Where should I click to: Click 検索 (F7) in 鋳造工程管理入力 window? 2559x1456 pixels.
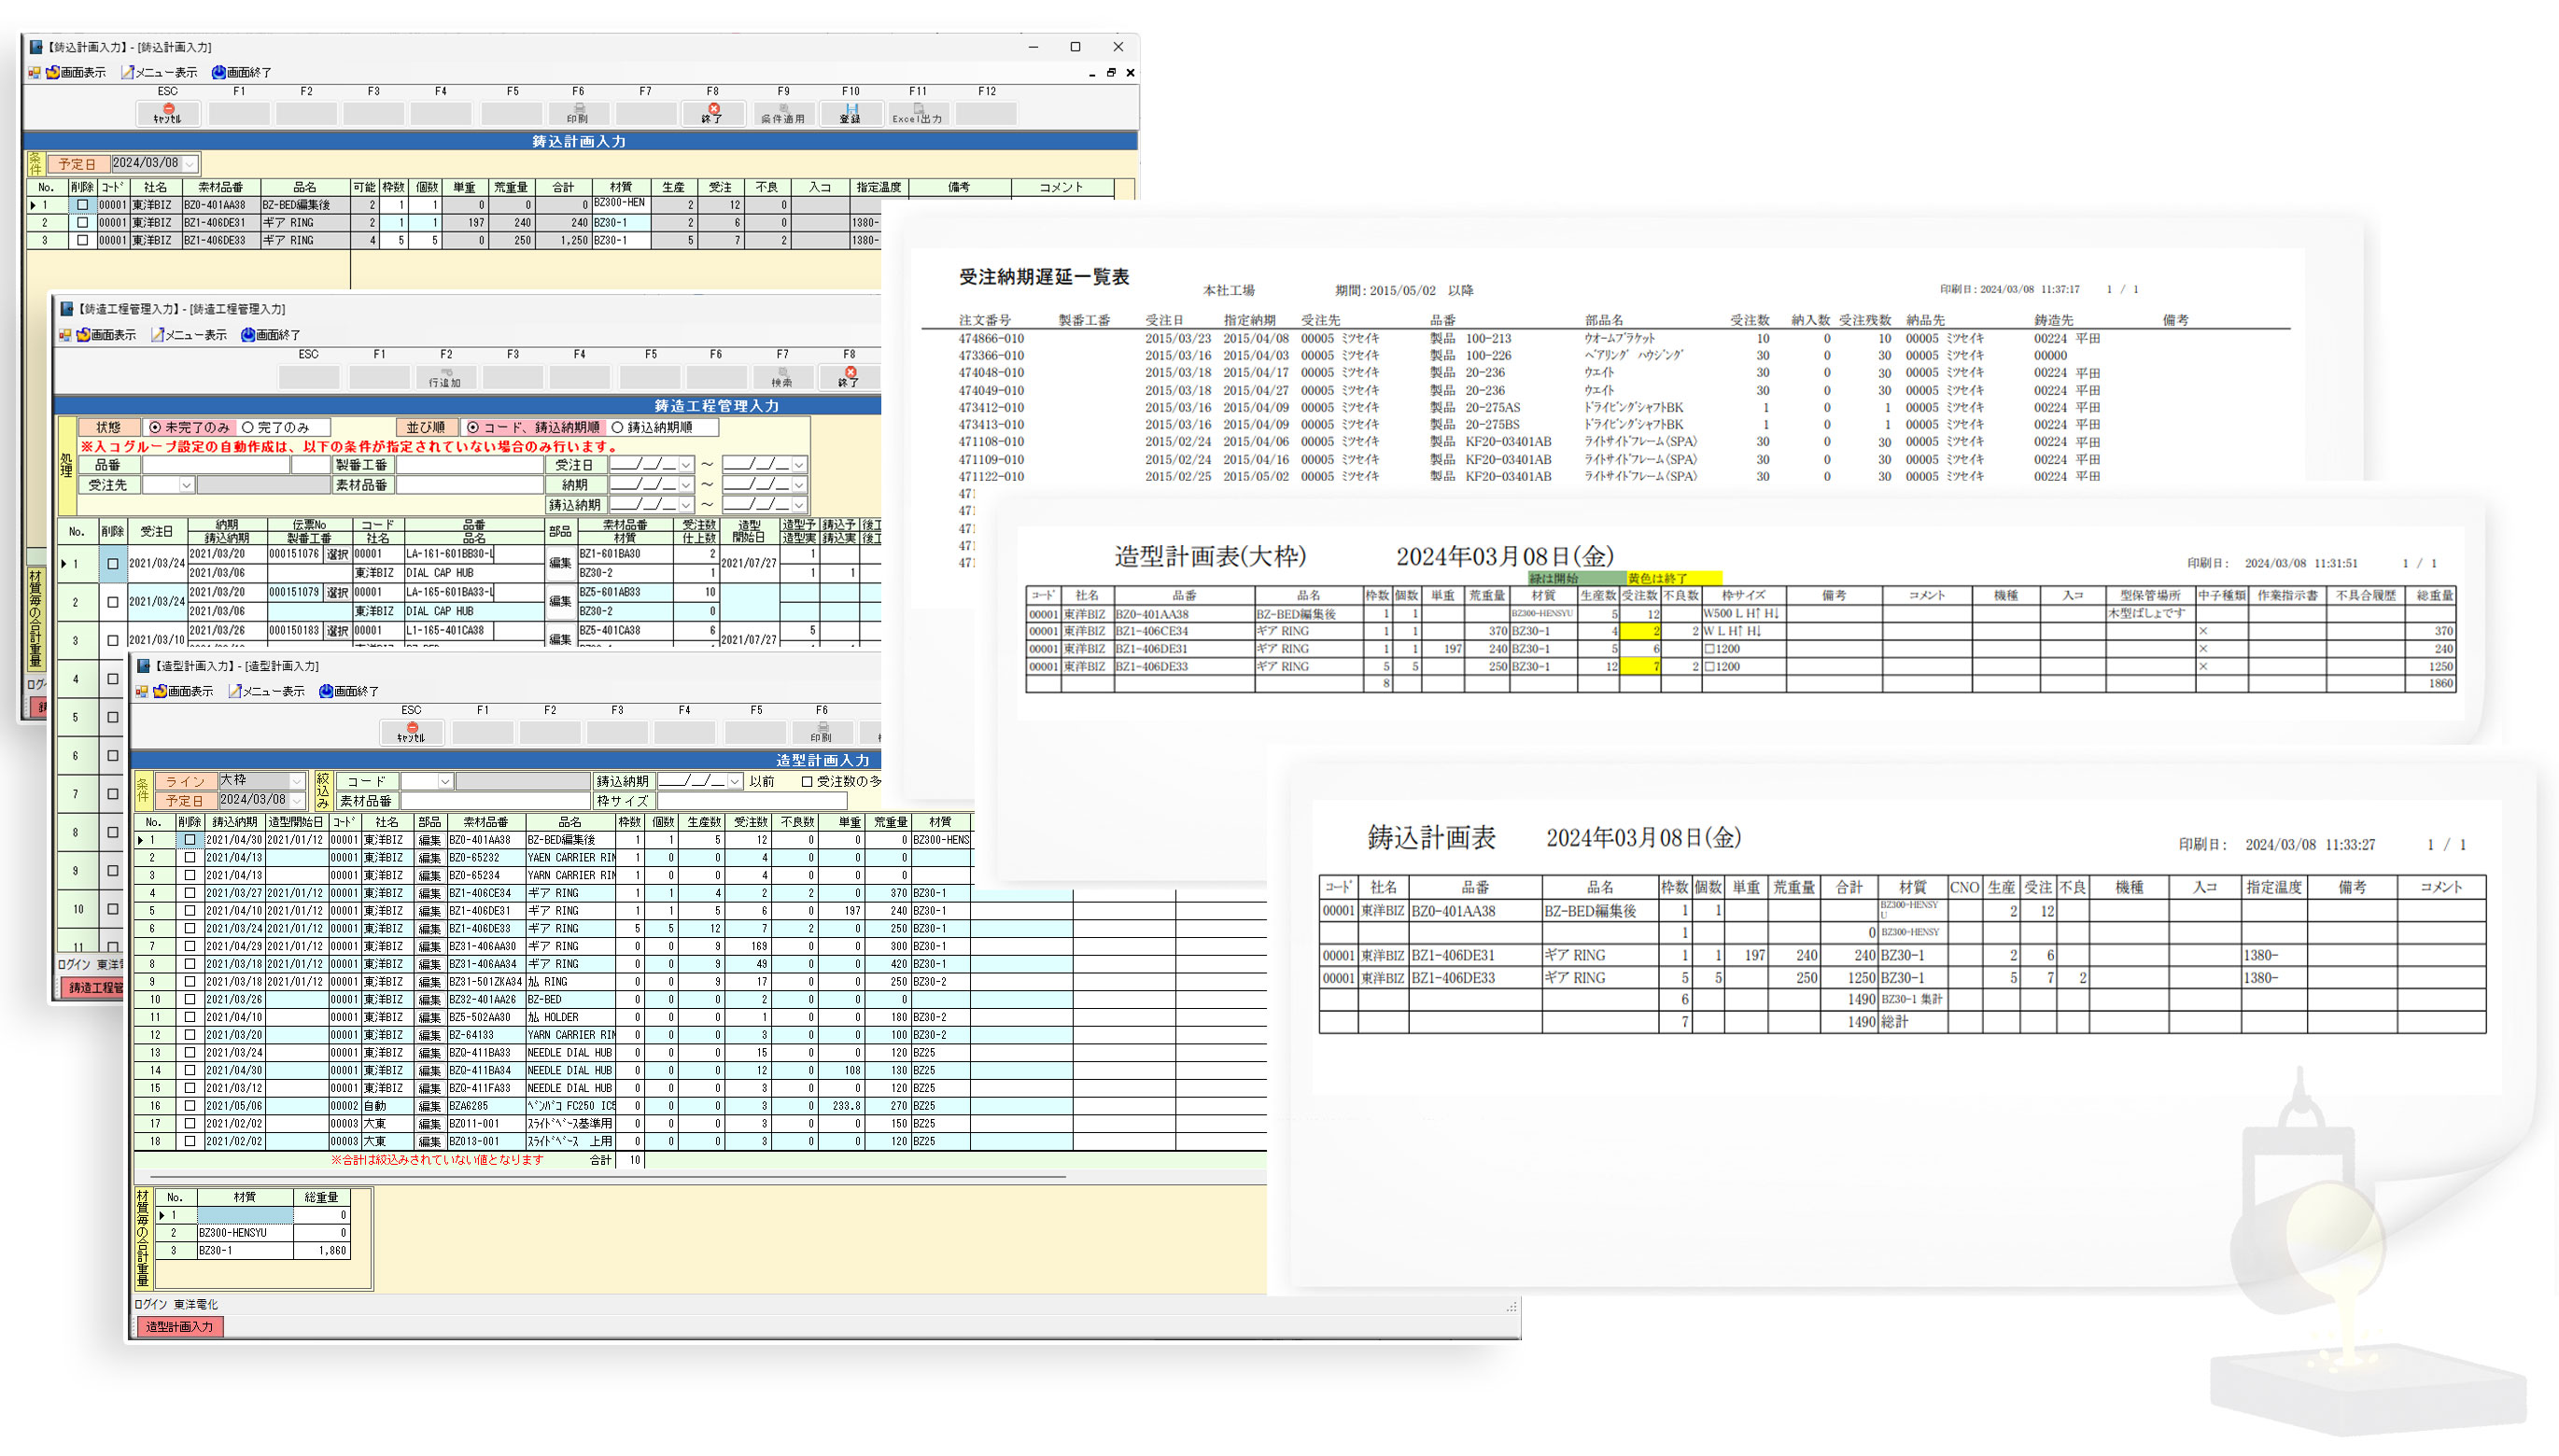tap(782, 377)
